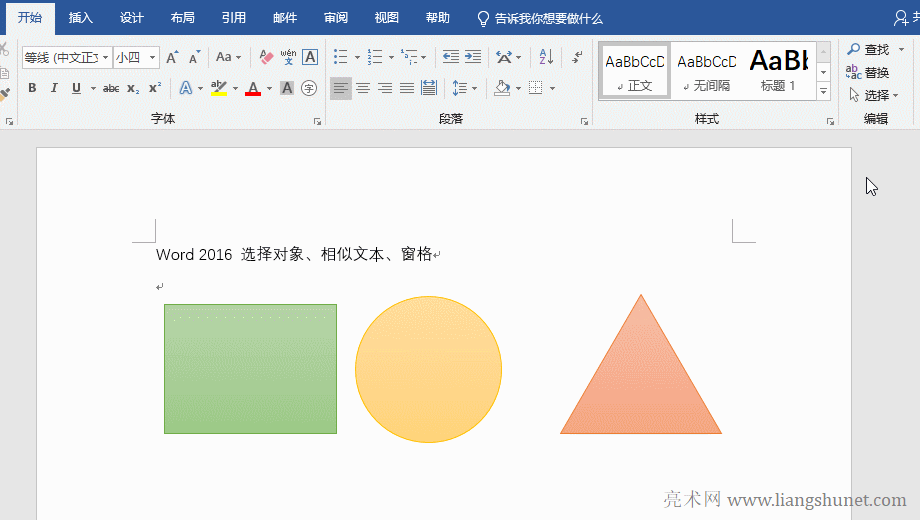Open styles pane launcher
920x520 pixels.
click(x=830, y=121)
